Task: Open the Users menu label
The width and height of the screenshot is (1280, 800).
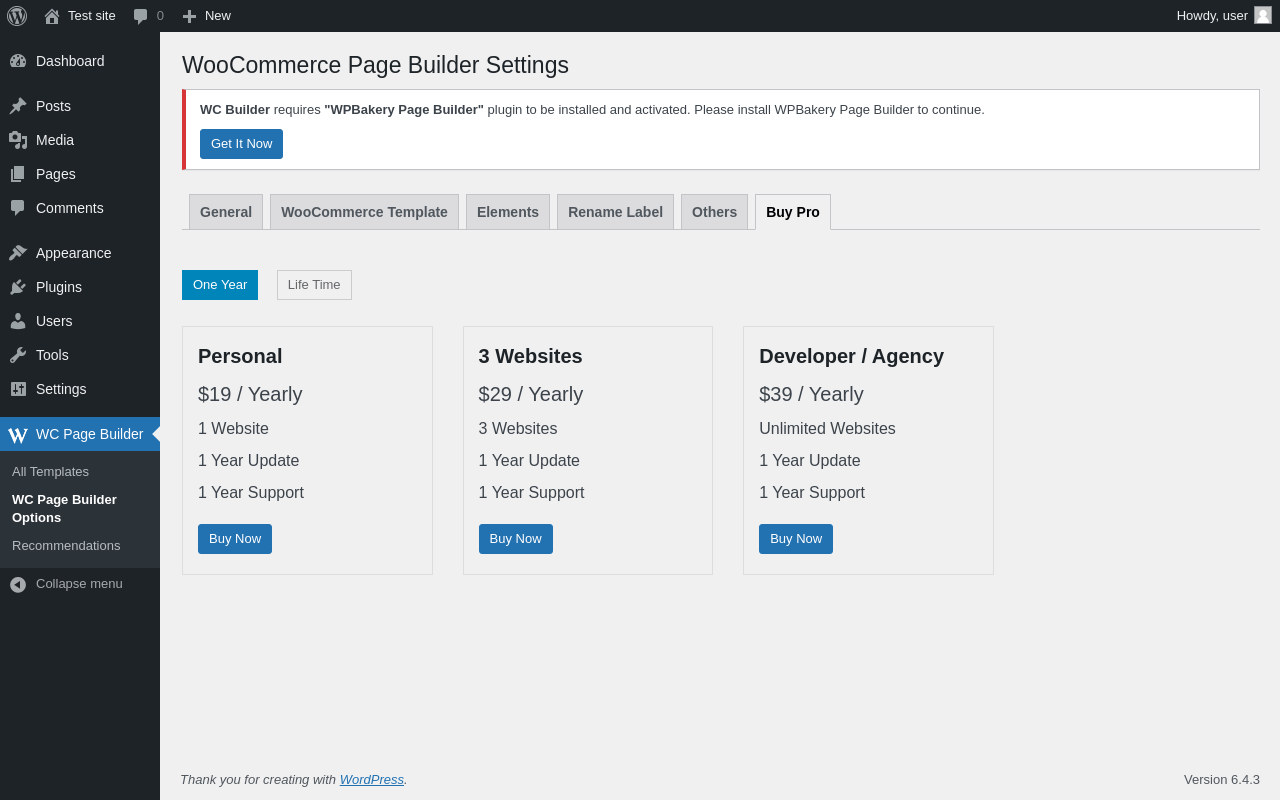Action: point(54,321)
